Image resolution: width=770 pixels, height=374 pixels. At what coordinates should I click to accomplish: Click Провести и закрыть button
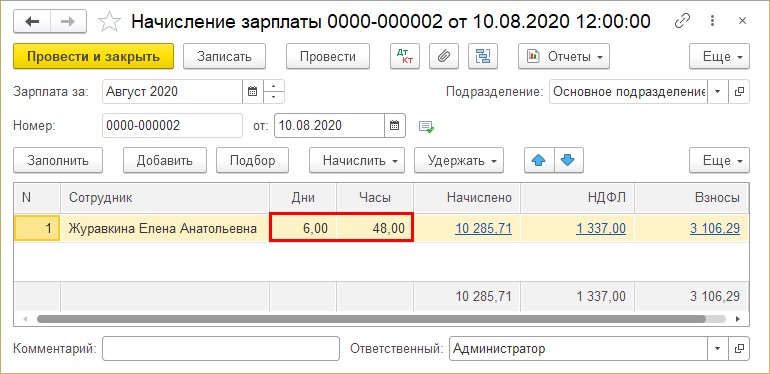pyautogui.click(x=93, y=56)
